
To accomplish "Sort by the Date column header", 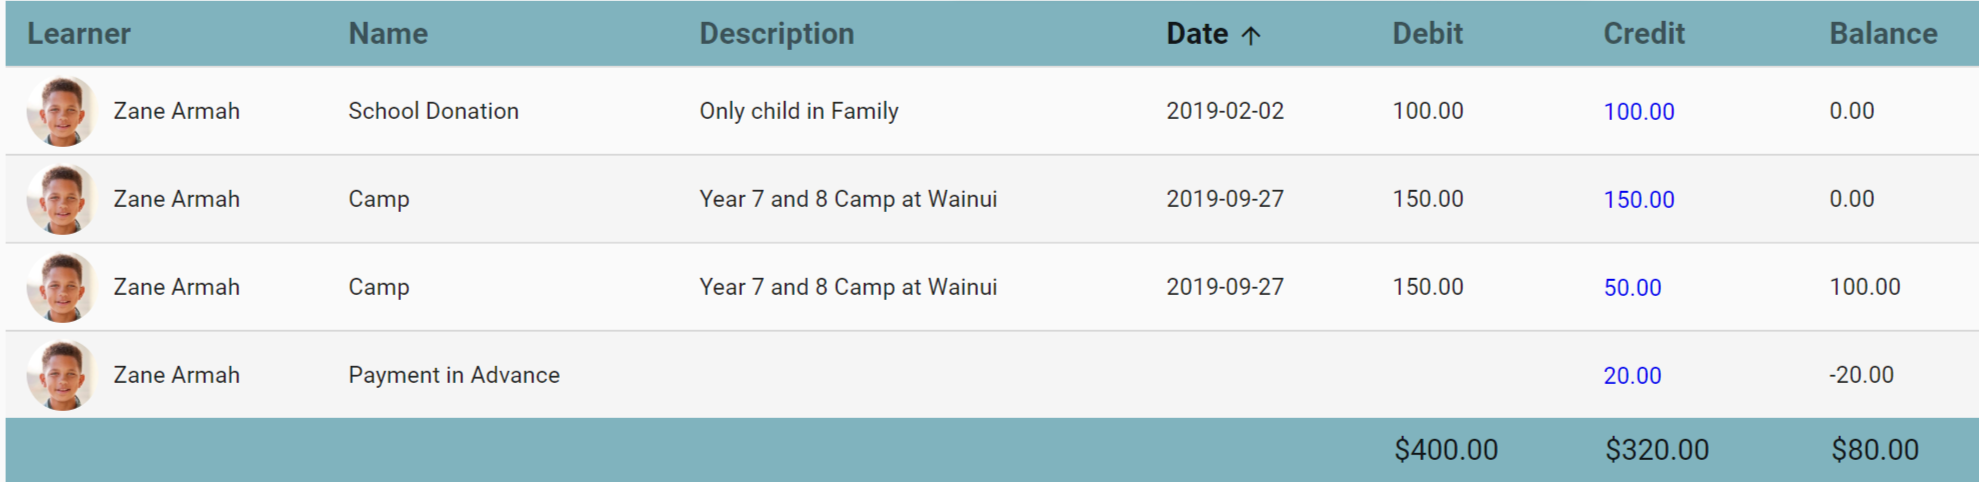I will [x=1196, y=34].
